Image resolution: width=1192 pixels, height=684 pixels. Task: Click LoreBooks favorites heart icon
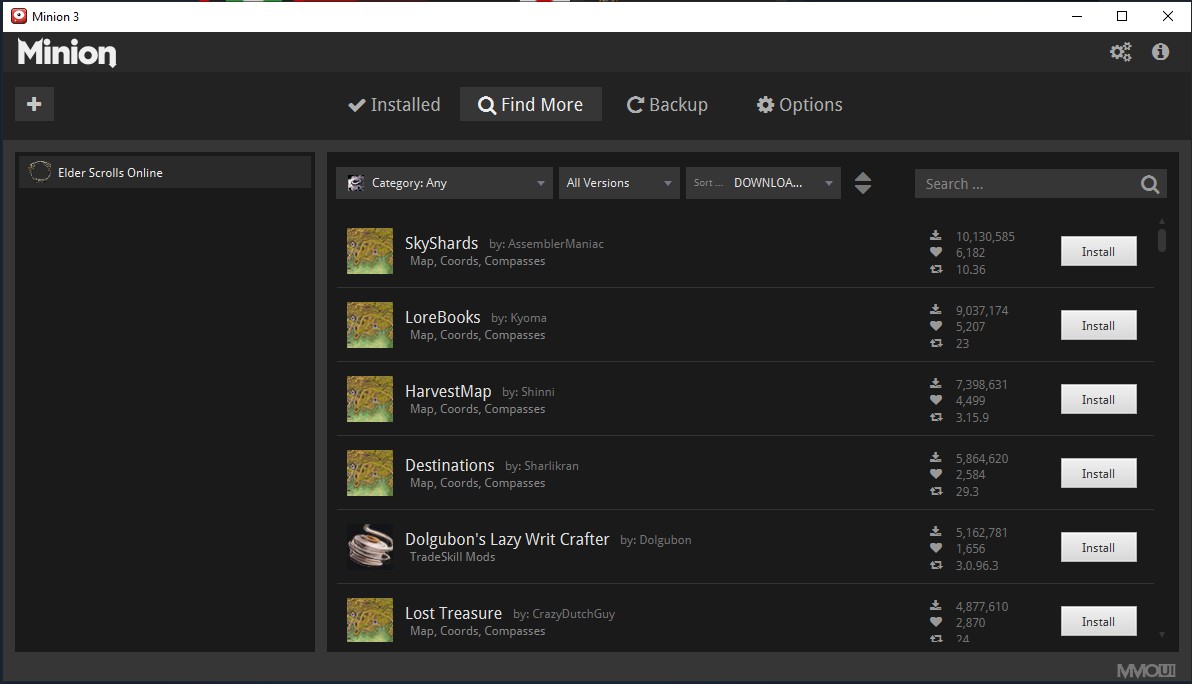[x=936, y=326]
